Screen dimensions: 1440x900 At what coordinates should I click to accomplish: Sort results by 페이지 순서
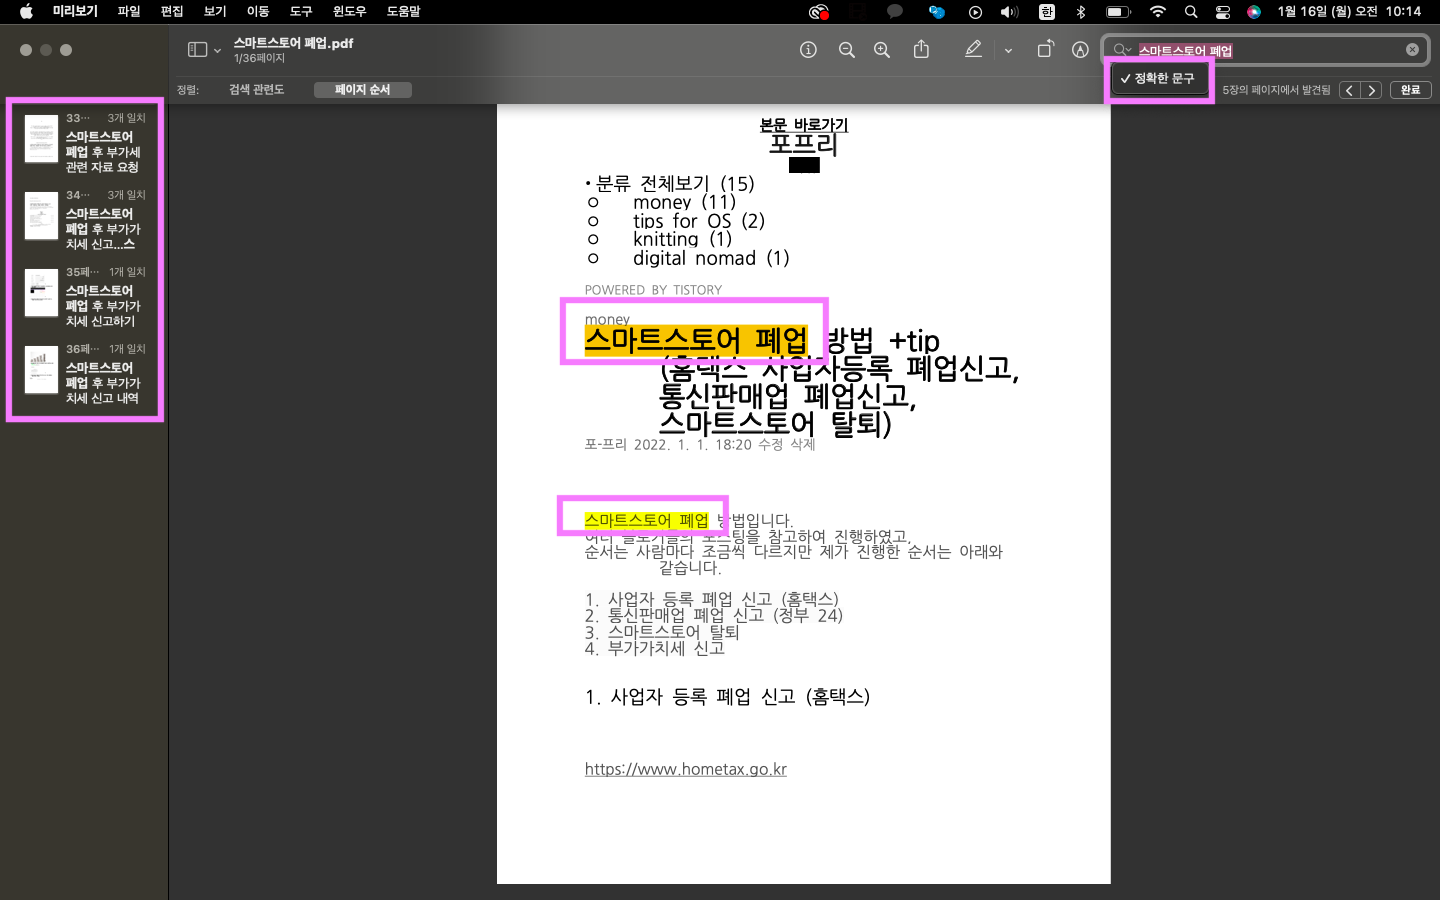362,90
